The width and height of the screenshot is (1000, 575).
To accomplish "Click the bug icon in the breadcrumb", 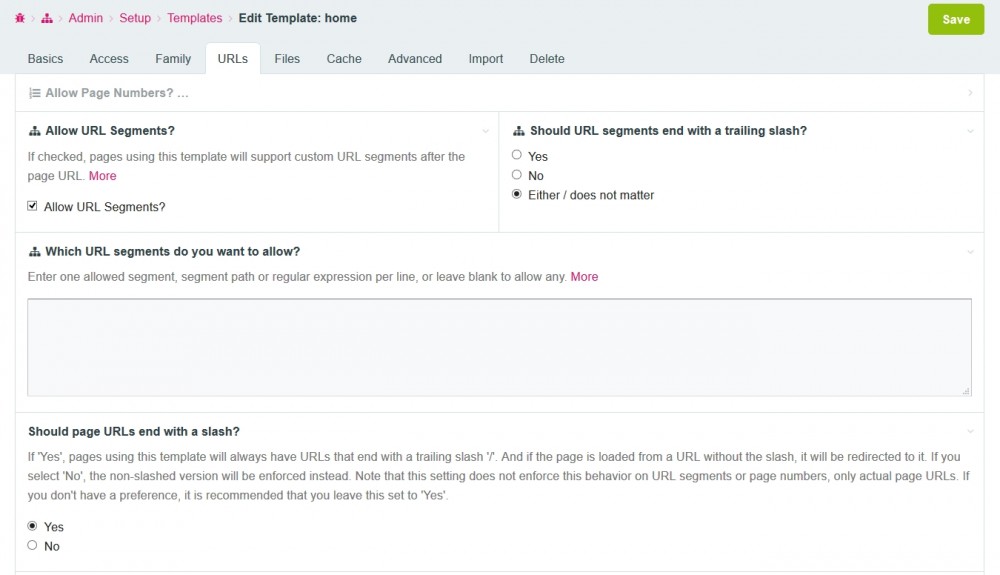I will point(20,18).
